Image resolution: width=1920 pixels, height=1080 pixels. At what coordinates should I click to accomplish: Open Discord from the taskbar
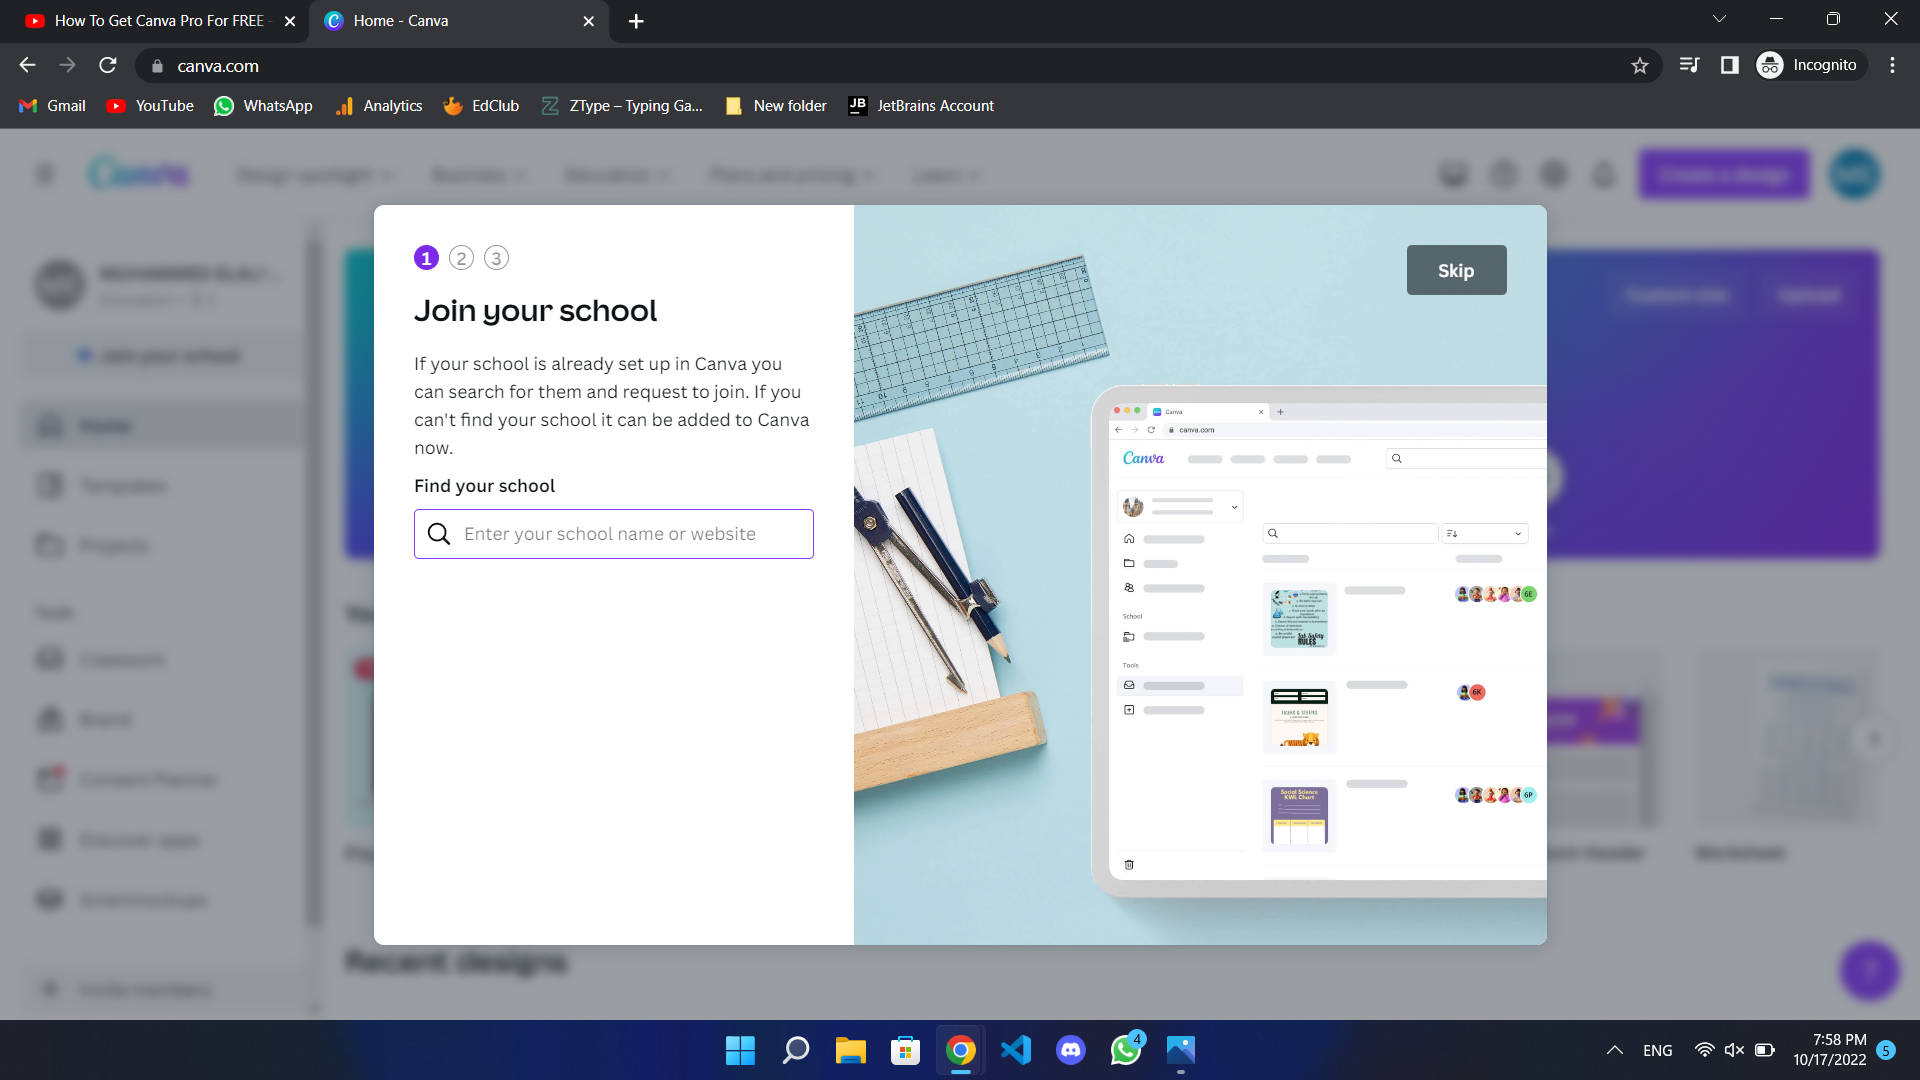coord(1070,1050)
